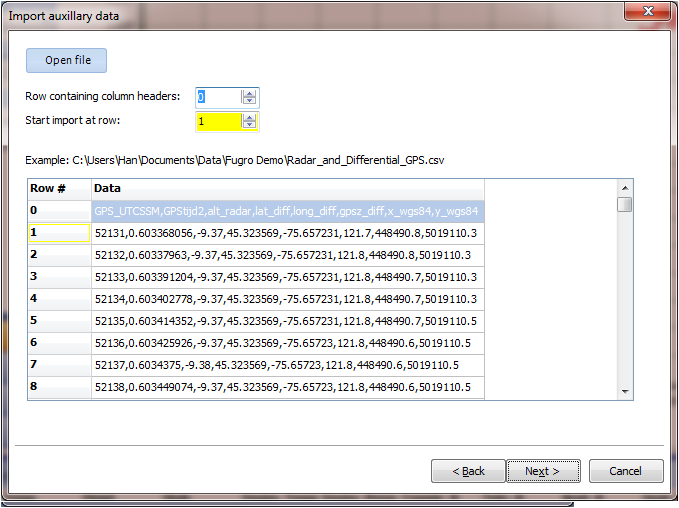
Task: Decrease the Start import at row value
Action: (249, 125)
